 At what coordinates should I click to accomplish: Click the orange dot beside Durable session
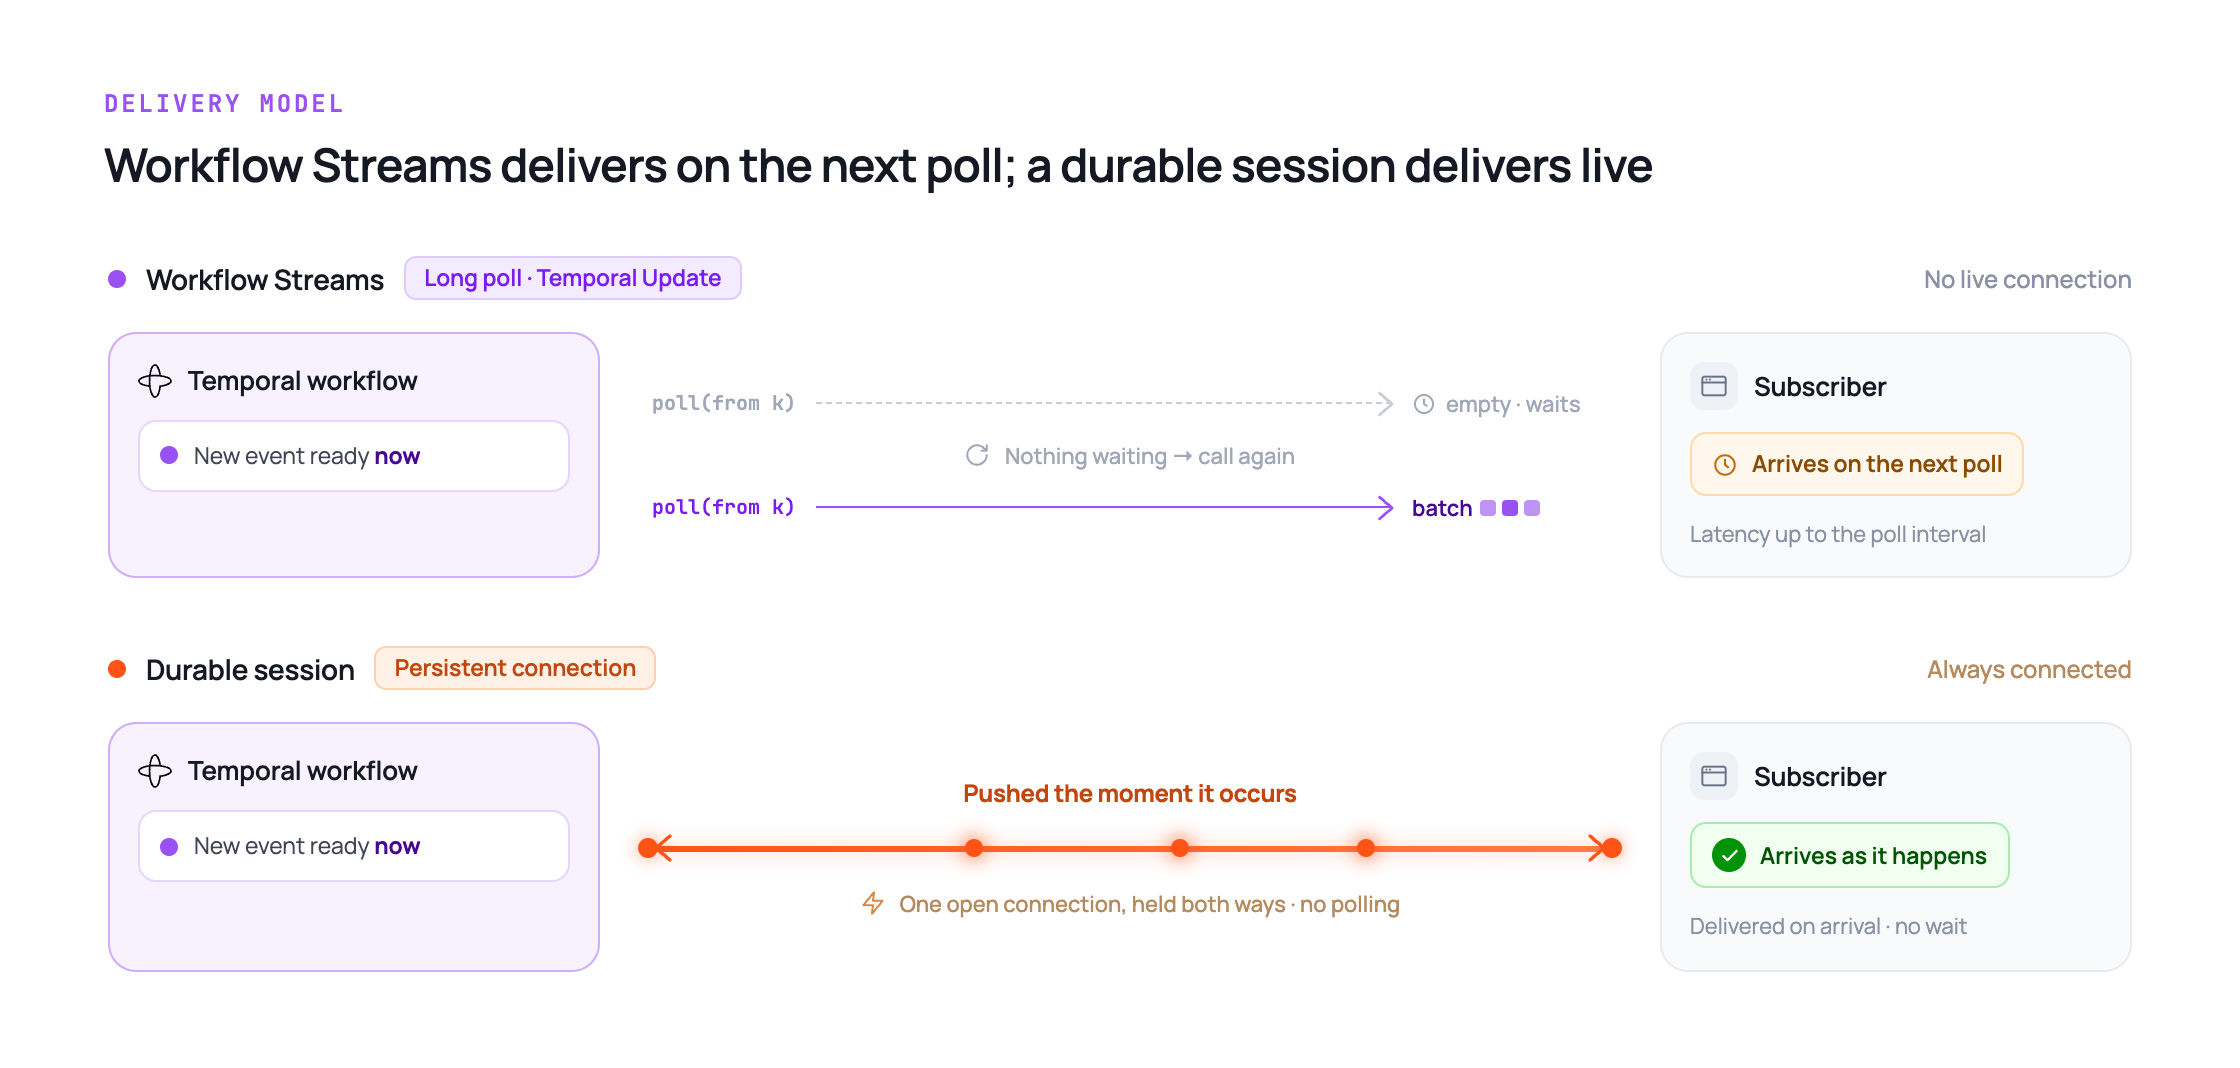(x=117, y=669)
